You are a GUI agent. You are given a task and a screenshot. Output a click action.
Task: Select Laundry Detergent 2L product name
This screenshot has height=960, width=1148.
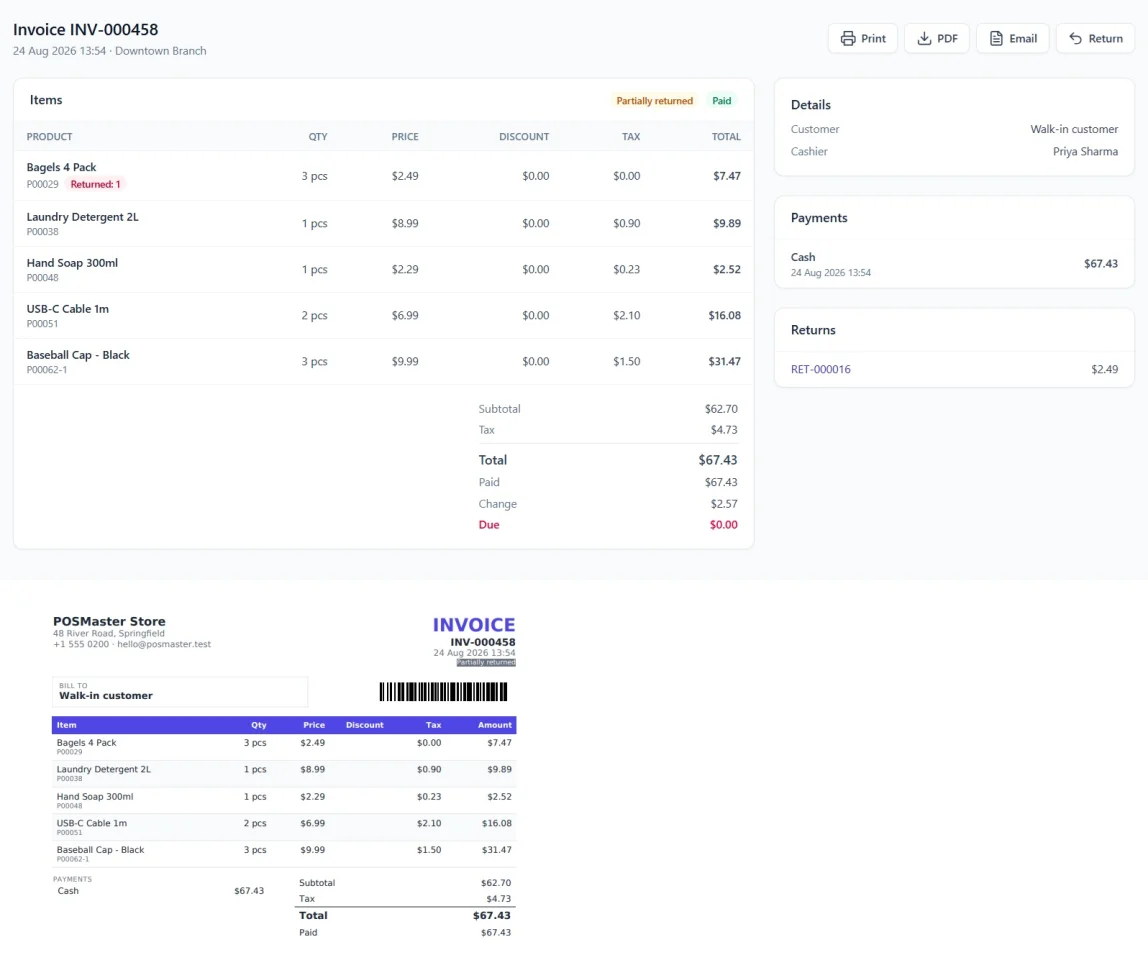pos(82,217)
